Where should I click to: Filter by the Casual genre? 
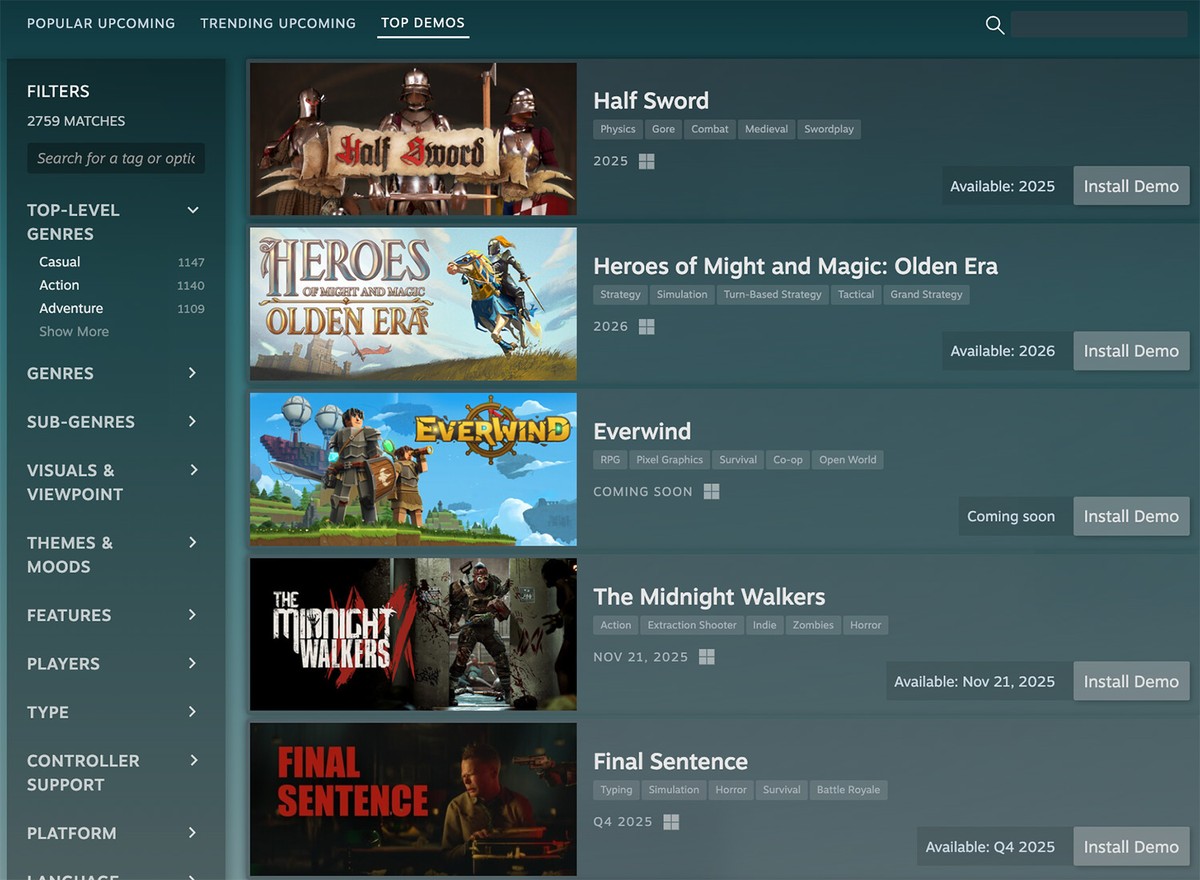point(60,262)
